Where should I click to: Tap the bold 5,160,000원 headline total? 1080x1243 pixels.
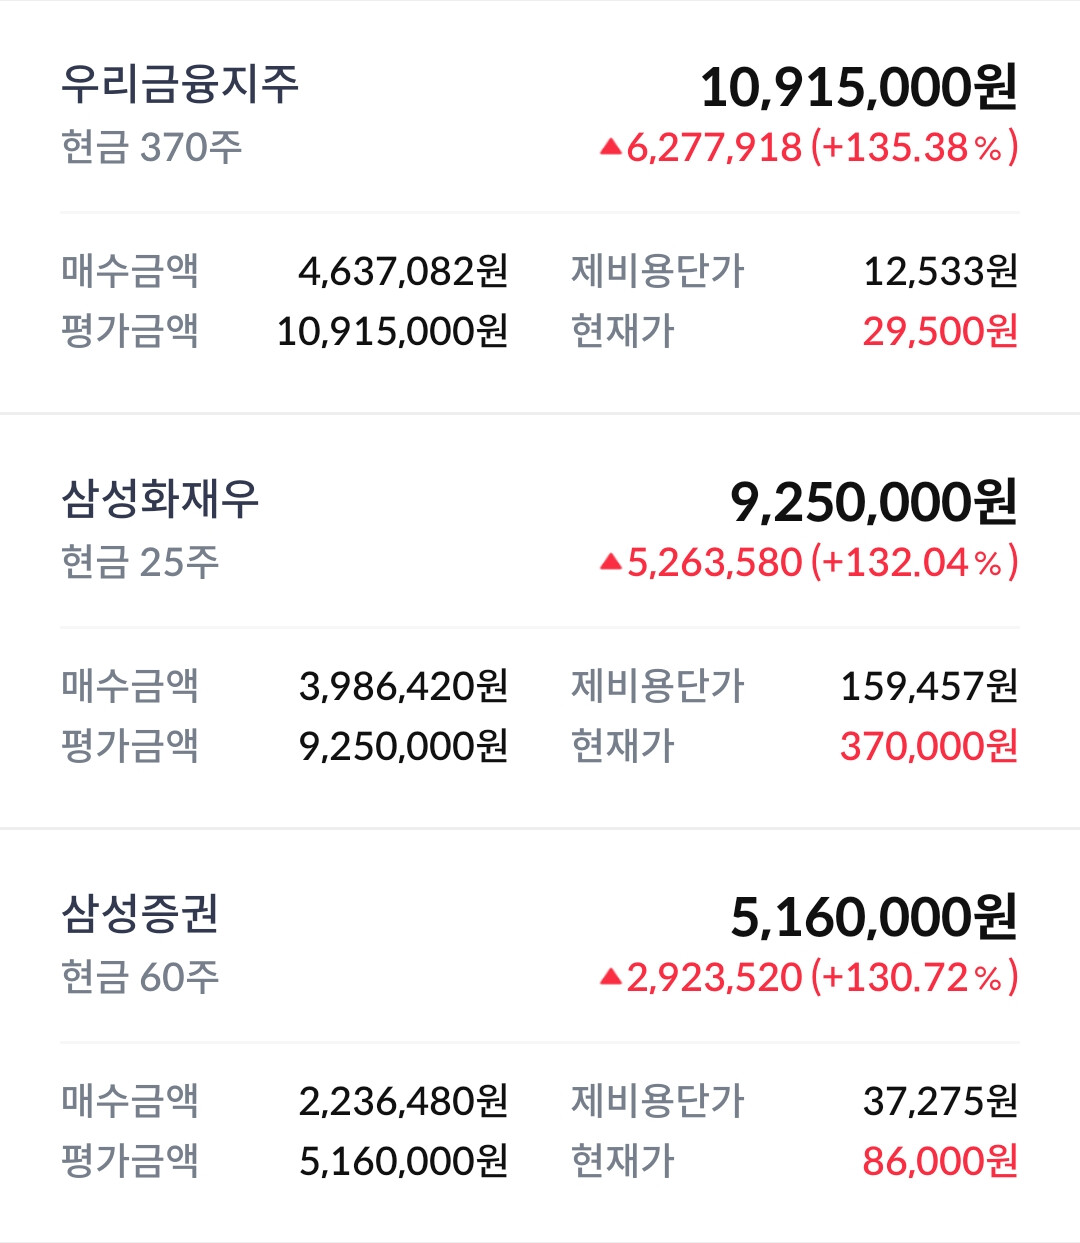coord(873,917)
